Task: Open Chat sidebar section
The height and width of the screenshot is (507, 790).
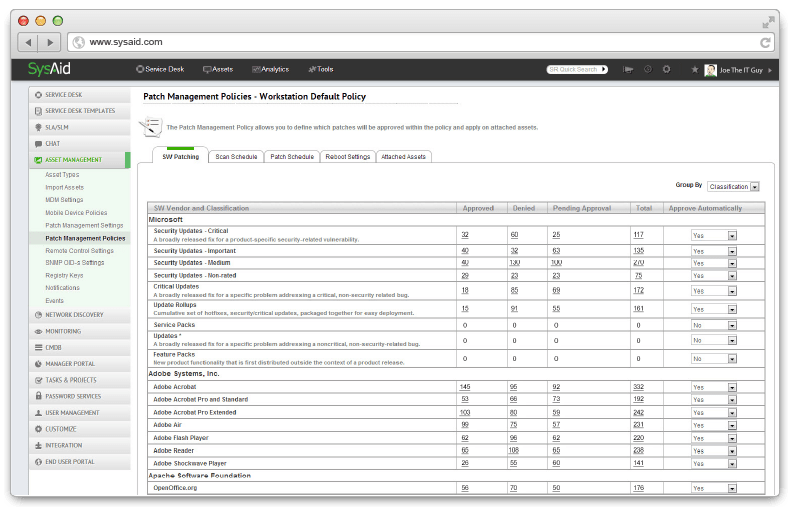Action: 80,144
